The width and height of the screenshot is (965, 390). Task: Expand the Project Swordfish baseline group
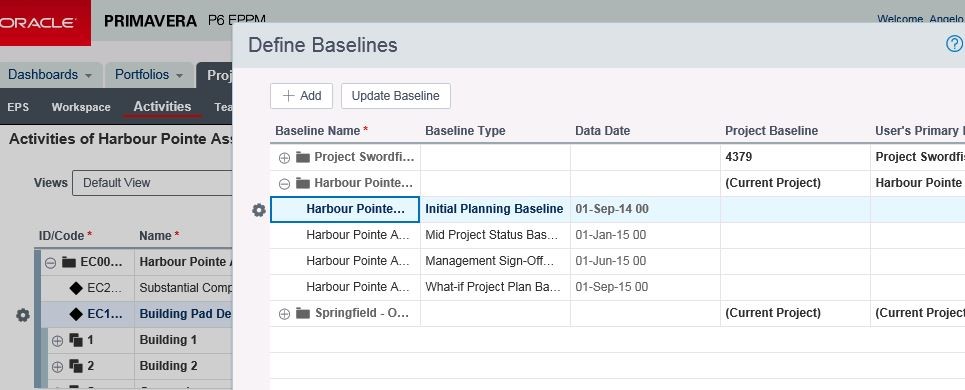click(284, 157)
